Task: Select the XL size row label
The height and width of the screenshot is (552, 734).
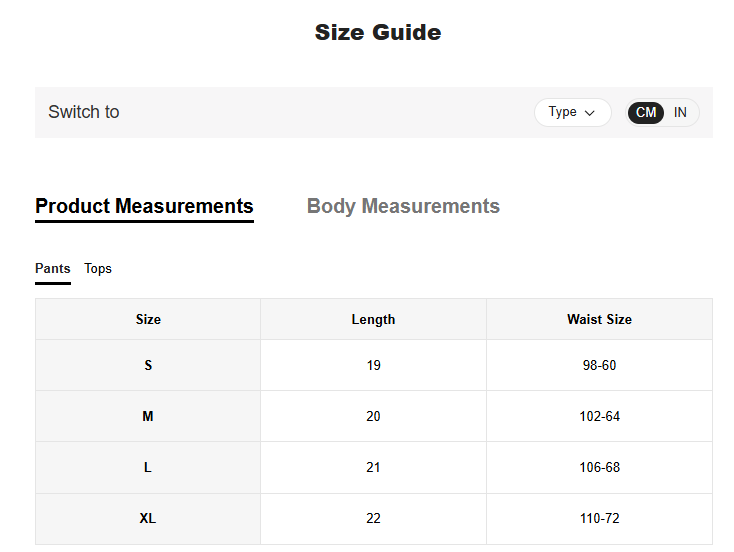Action: [x=148, y=518]
